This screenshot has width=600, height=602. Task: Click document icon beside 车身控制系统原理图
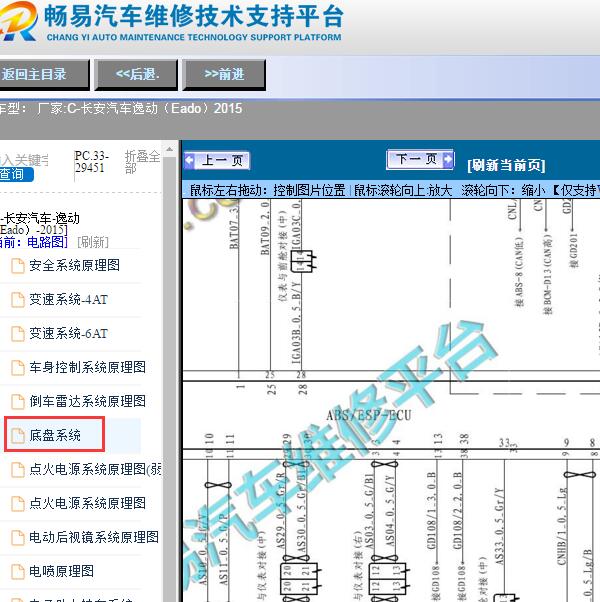(x=18, y=368)
